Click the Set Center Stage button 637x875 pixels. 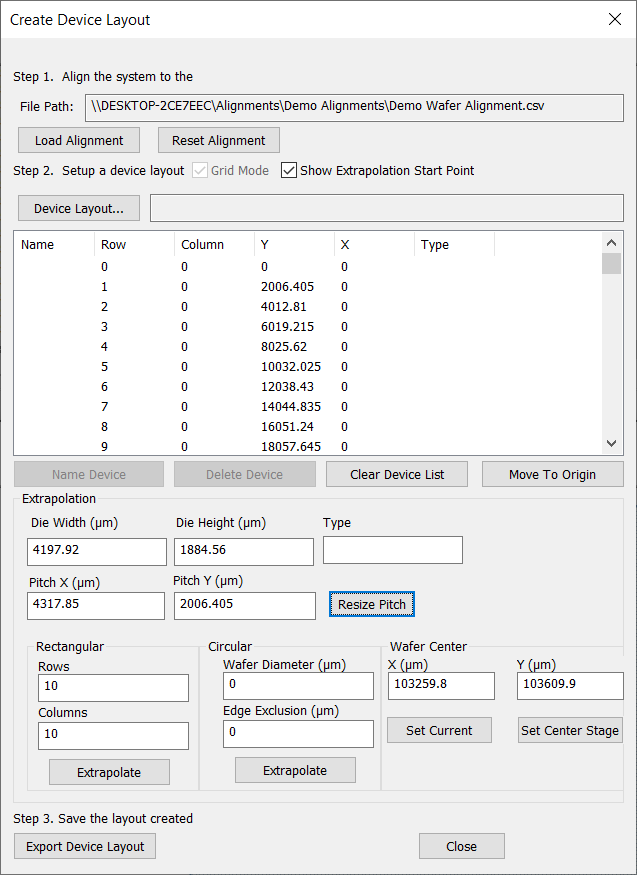tap(570, 730)
